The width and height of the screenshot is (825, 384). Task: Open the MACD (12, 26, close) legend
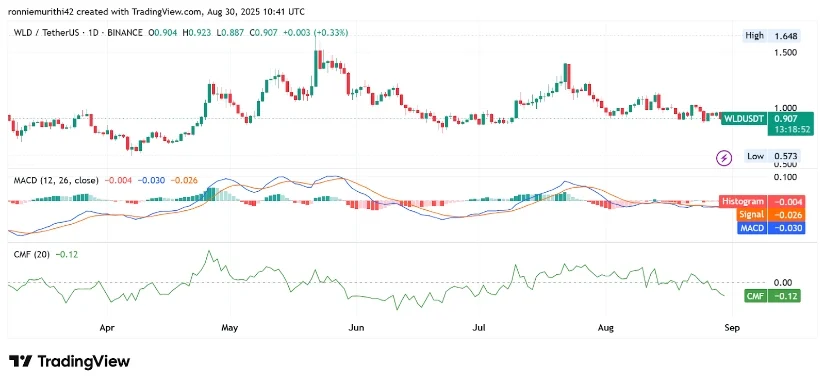point(56,180)
